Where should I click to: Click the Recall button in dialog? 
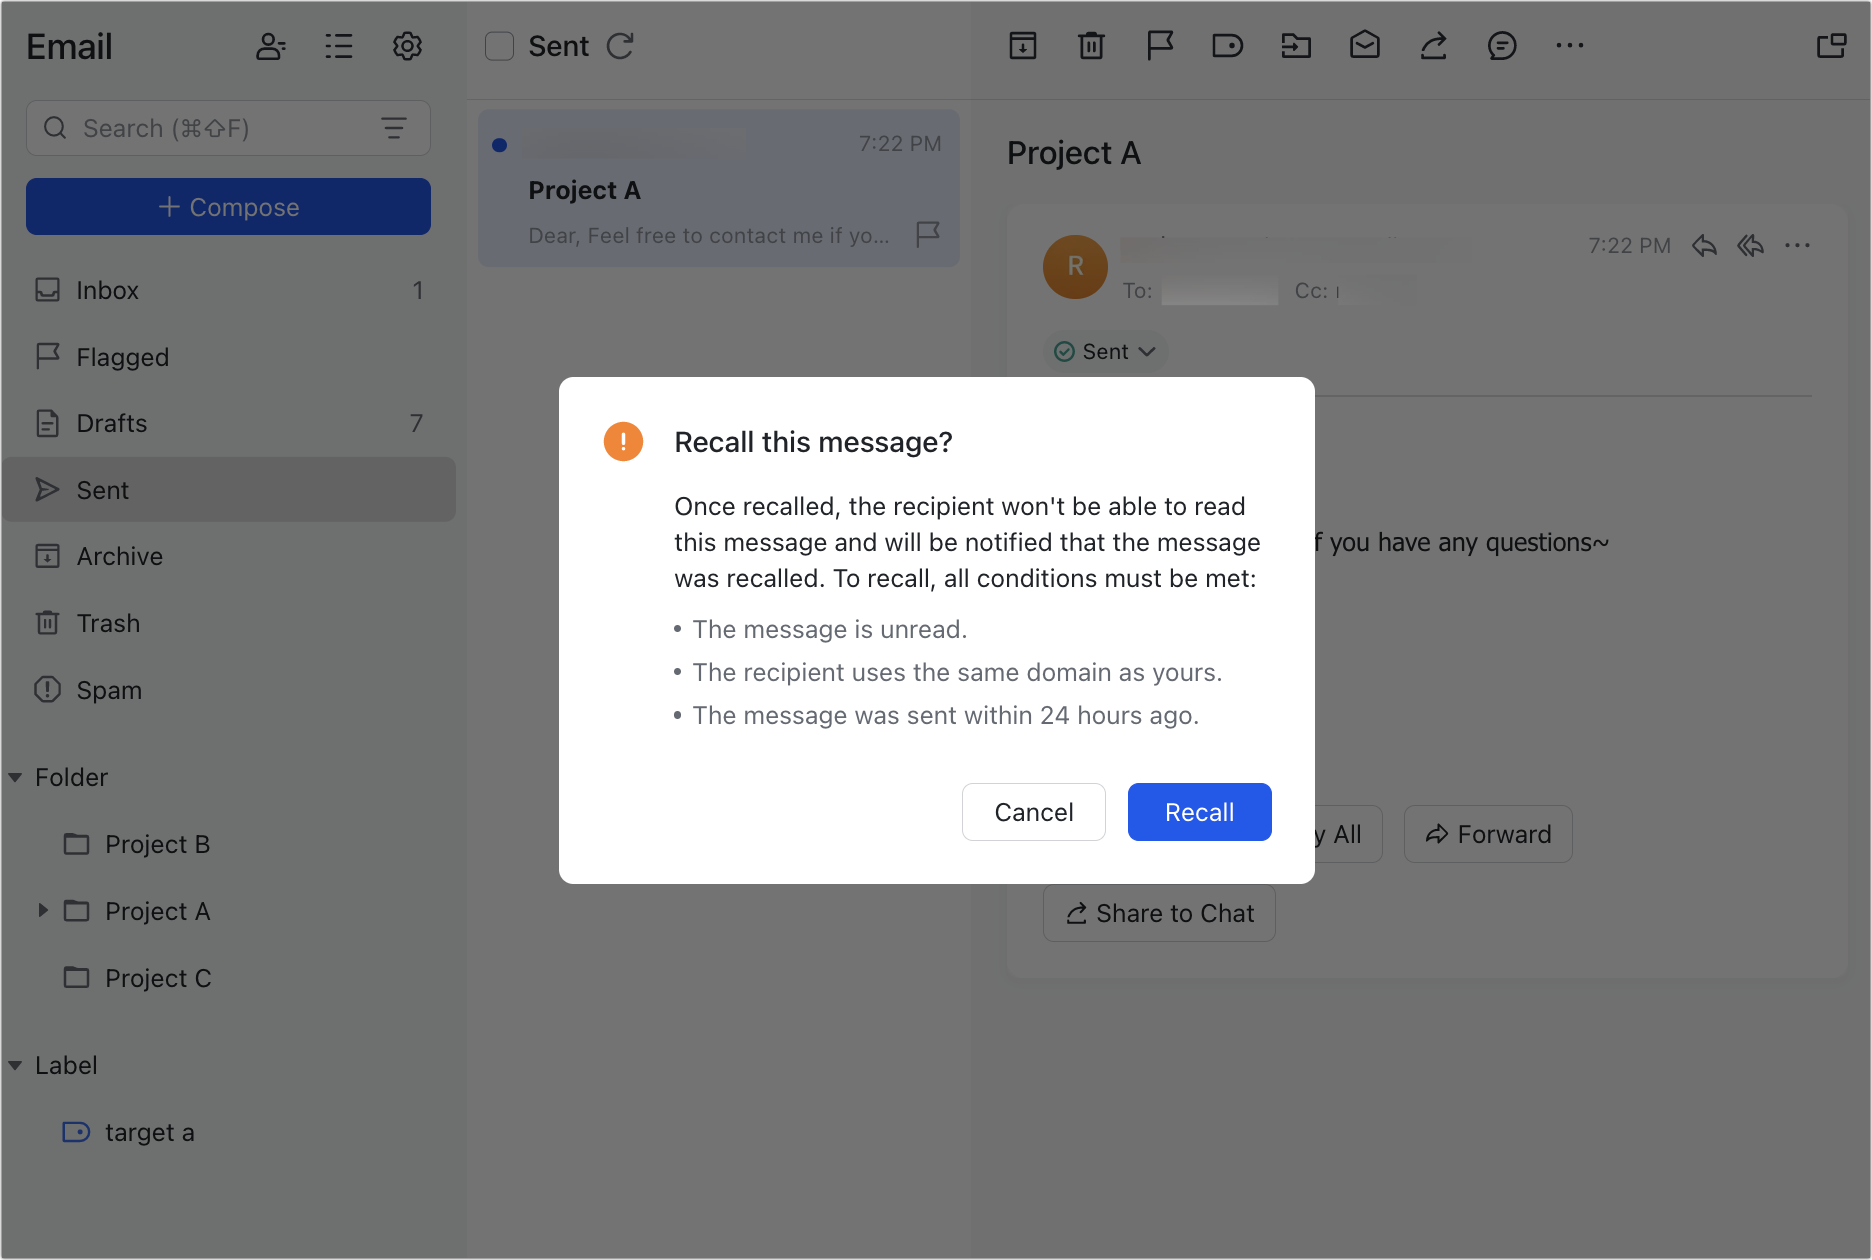click(1199, 812)
